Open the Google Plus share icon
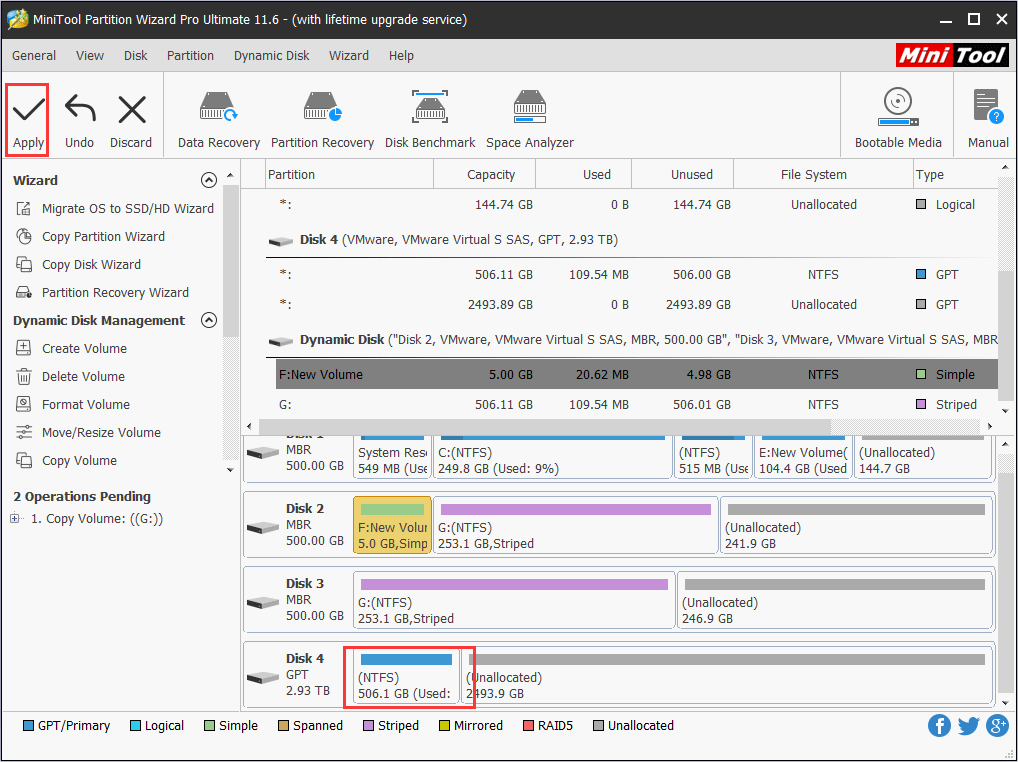The image size is (1018, 762). pyautogui.click(x=997, y=726)
